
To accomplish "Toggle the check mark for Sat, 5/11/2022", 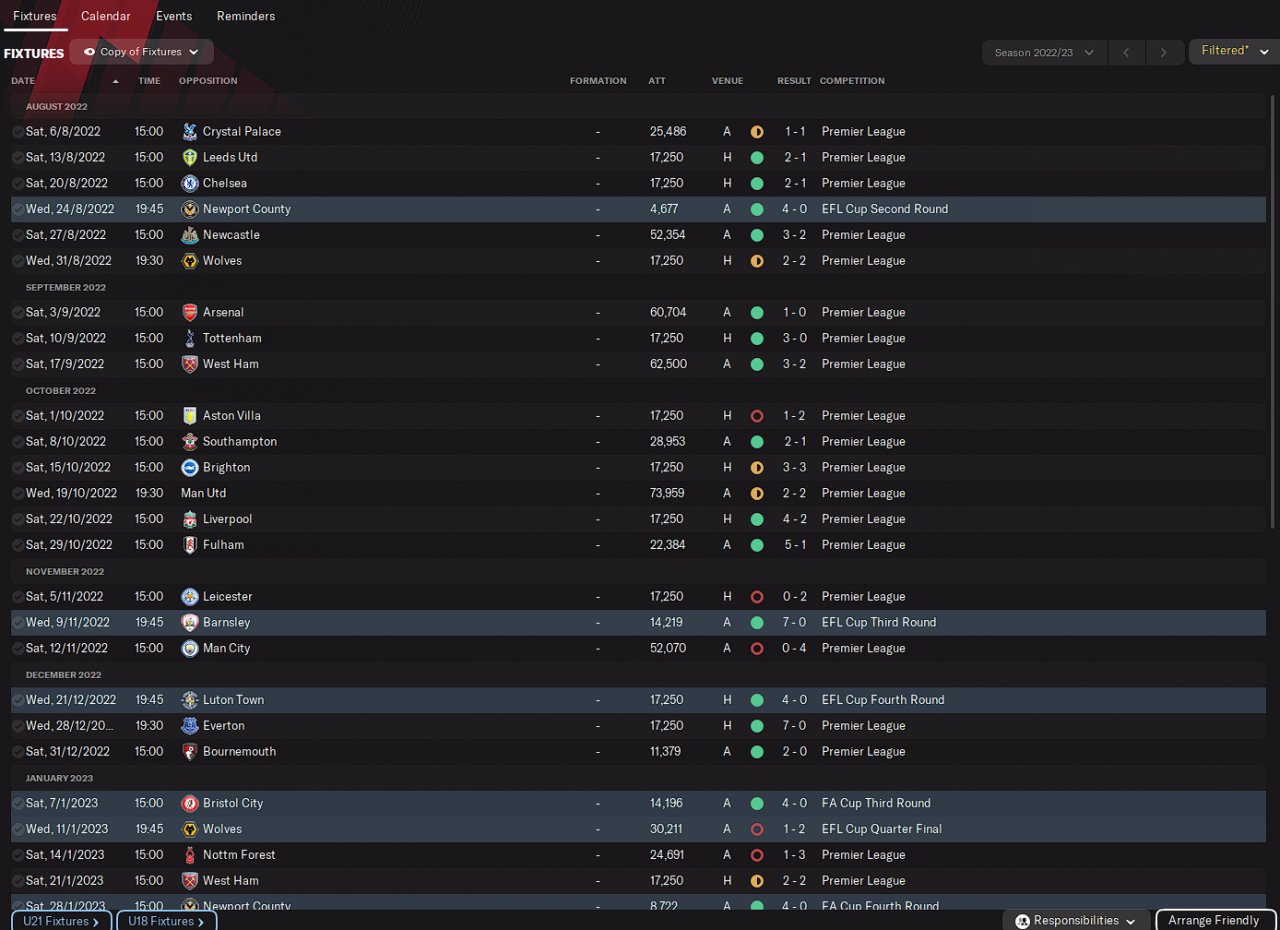I will pyautogui.click(x=18, y=597).
